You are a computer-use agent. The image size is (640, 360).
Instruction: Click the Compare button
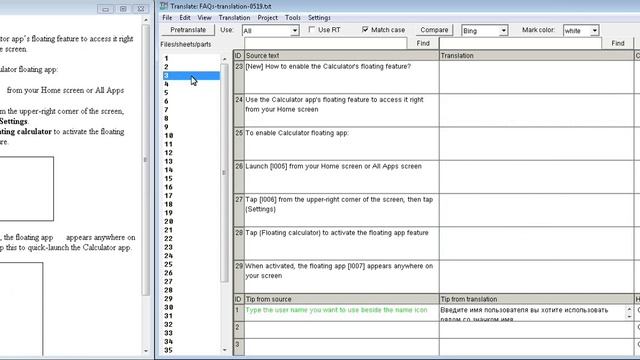(434, 30)
